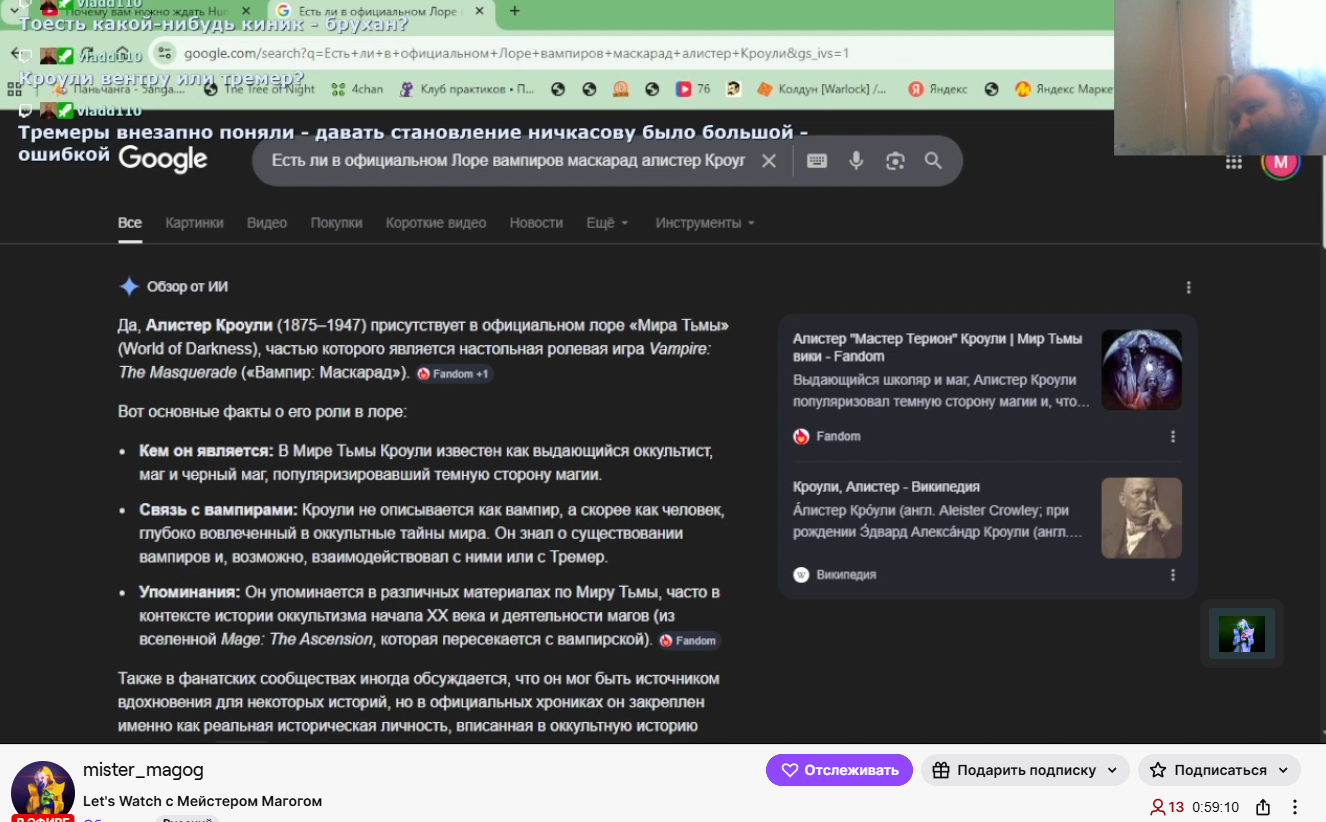Open three-dot menu of Fandom result
The width and height of the screenshot is (1326, 822).
1173,436
